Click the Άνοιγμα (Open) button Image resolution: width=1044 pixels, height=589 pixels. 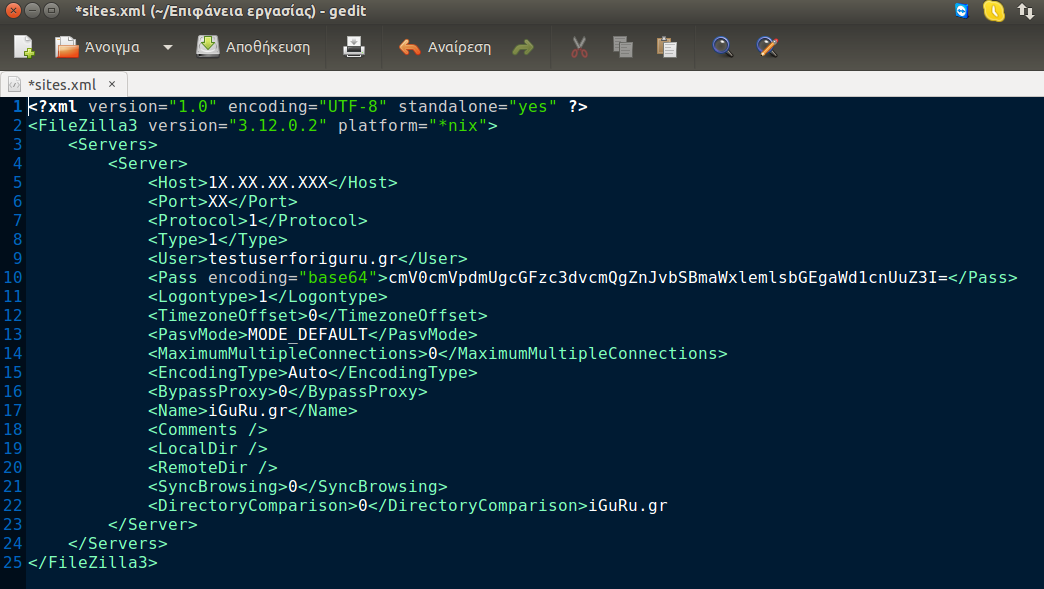click(97, 47)
